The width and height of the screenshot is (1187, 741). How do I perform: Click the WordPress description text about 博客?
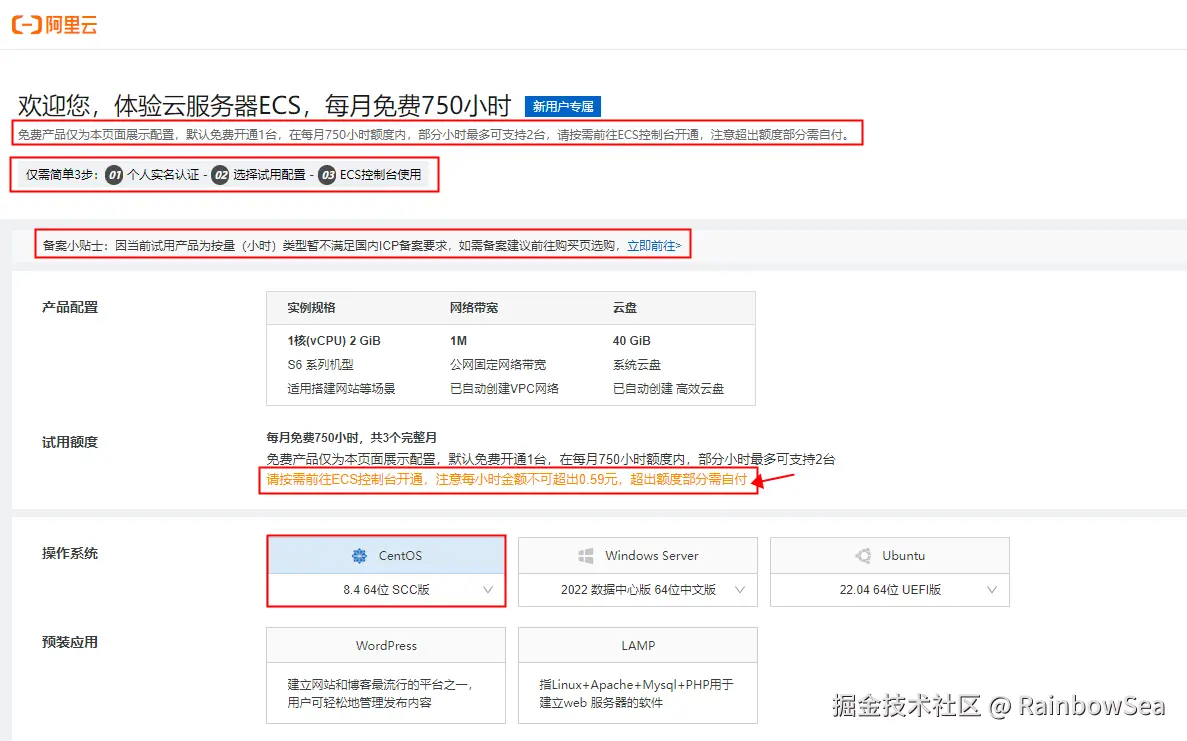381,693
